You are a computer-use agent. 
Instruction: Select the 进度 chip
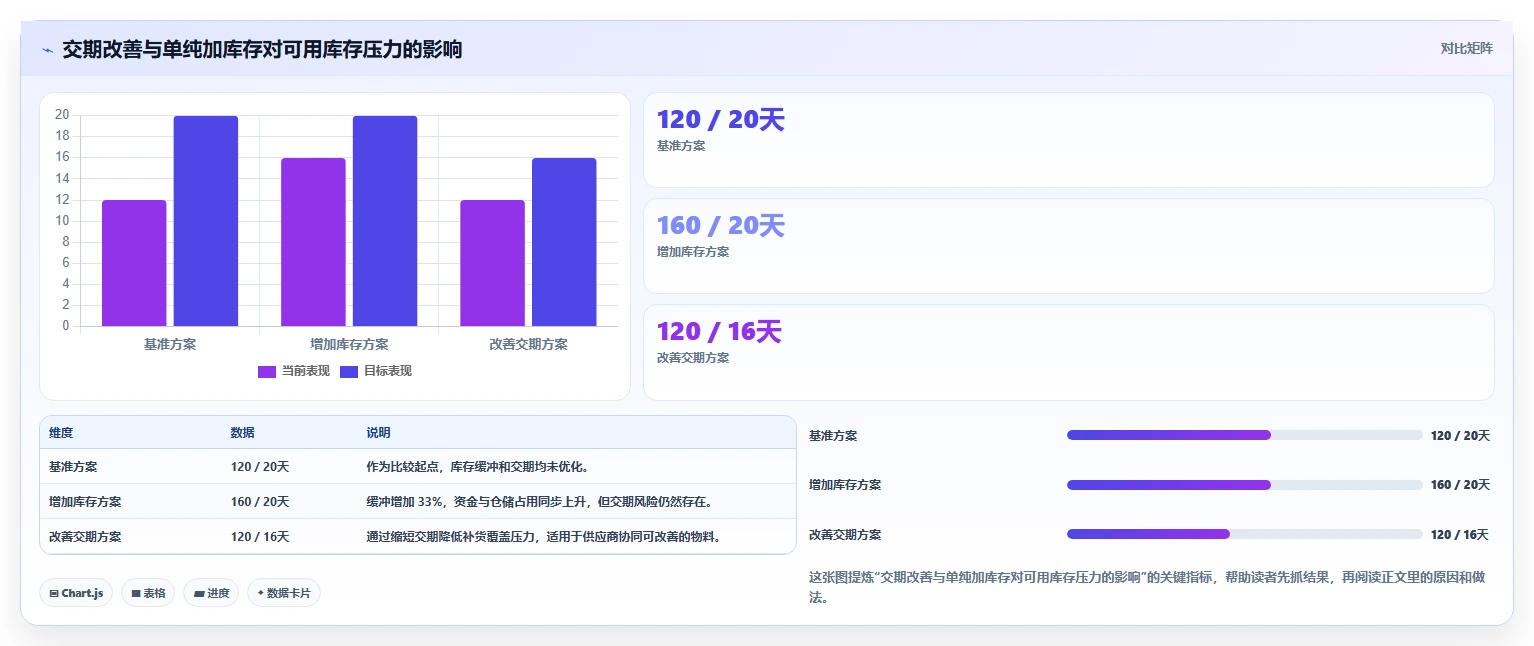(211, 593)
